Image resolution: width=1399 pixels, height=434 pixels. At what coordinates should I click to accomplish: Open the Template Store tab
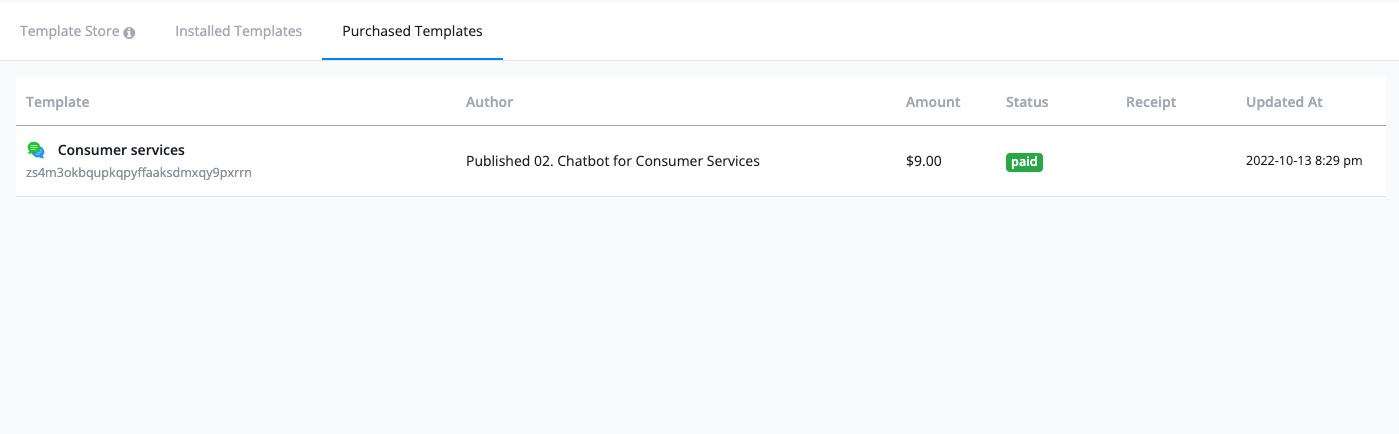77,31
